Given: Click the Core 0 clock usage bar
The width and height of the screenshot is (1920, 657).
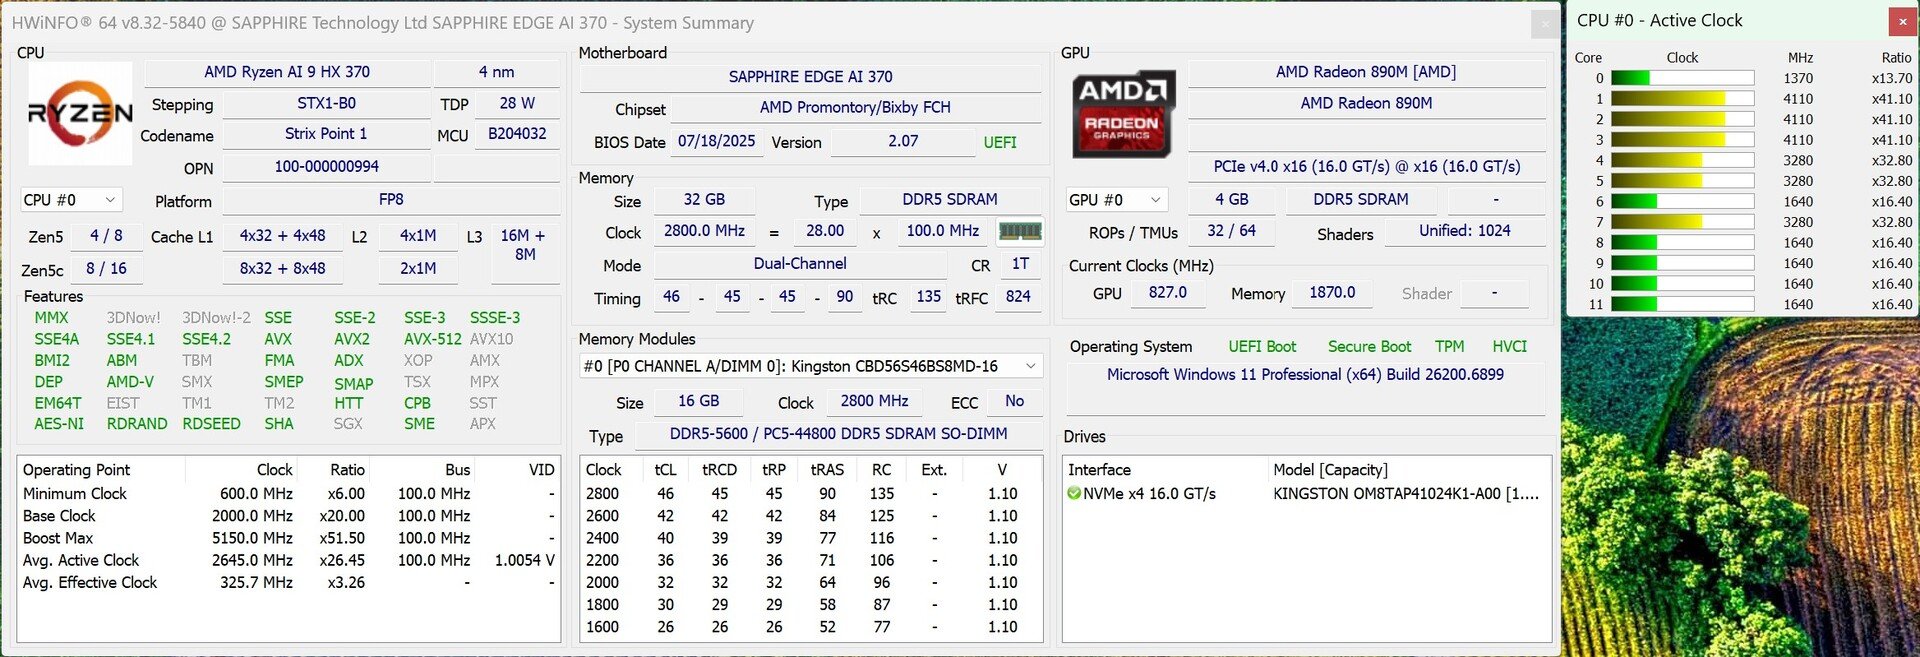Looking at the screenshot, I should [1682, 78].
